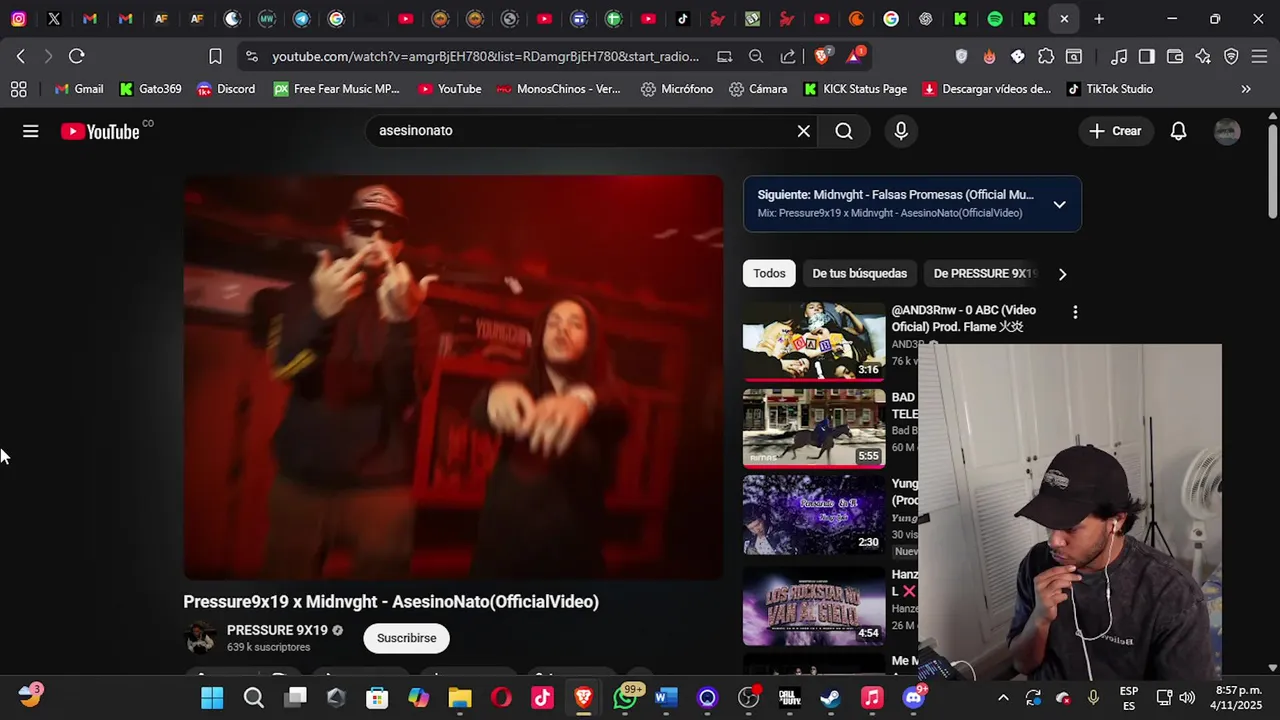
Task: Show more bookmarks with double chevron
Action: 1245,89
